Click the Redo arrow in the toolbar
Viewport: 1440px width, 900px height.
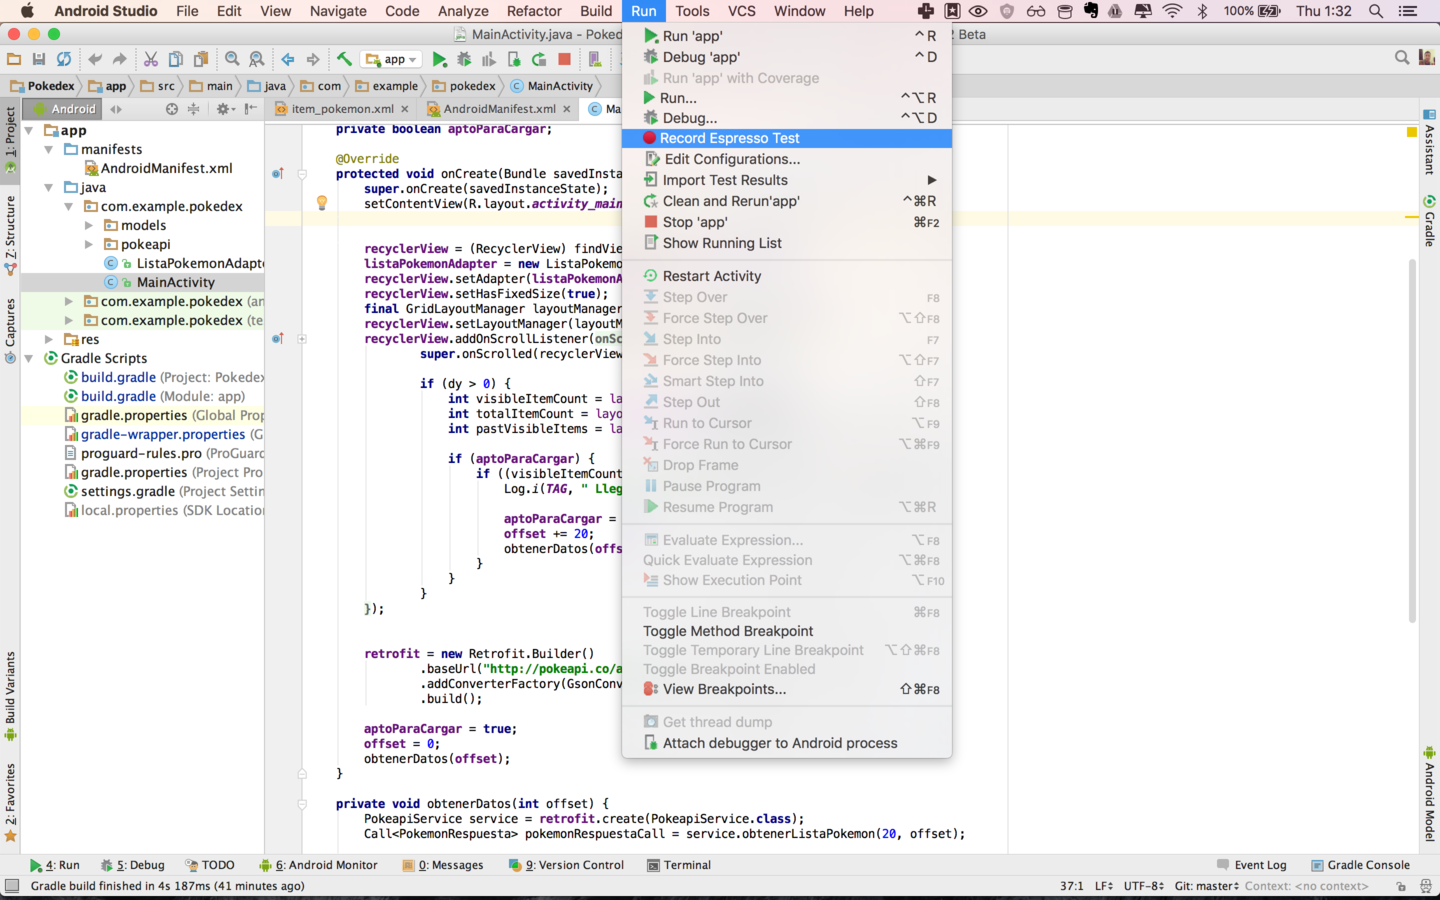tap(120, 59)
